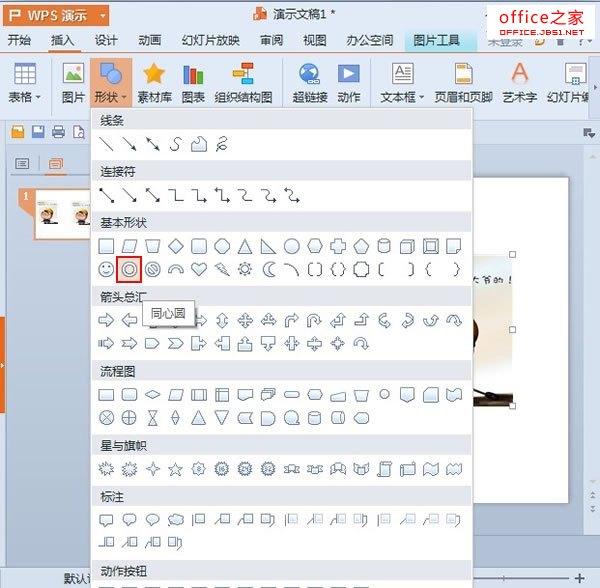Select the vertical scroll banner shape
Screen dimensions: 600x588
[x=384, y=469]
